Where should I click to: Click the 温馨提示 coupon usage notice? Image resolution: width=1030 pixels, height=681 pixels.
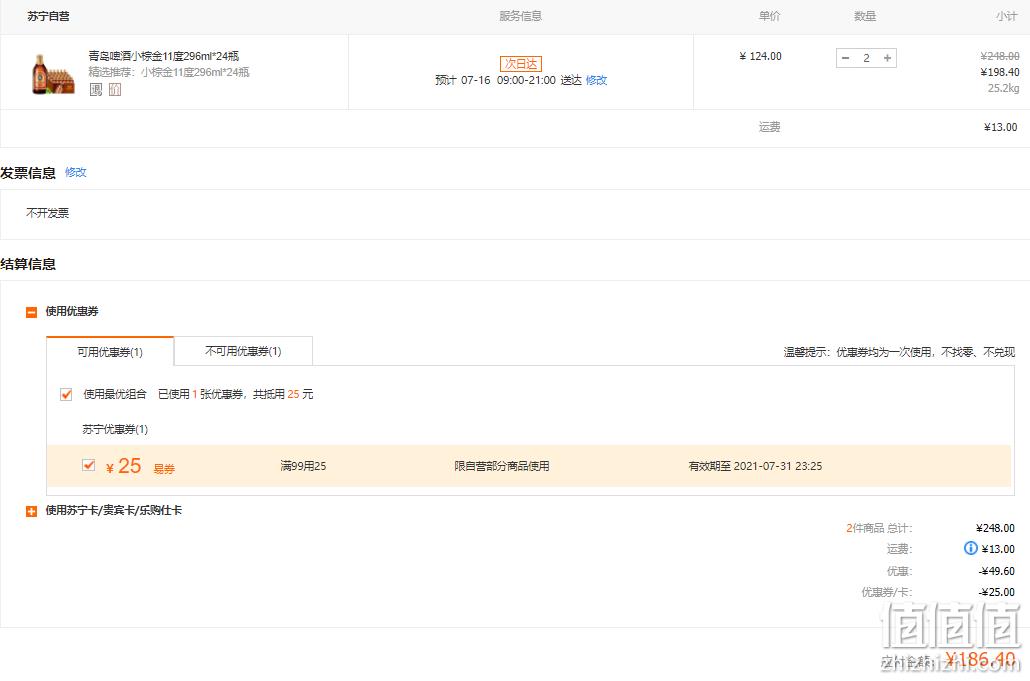click(899, 352)
